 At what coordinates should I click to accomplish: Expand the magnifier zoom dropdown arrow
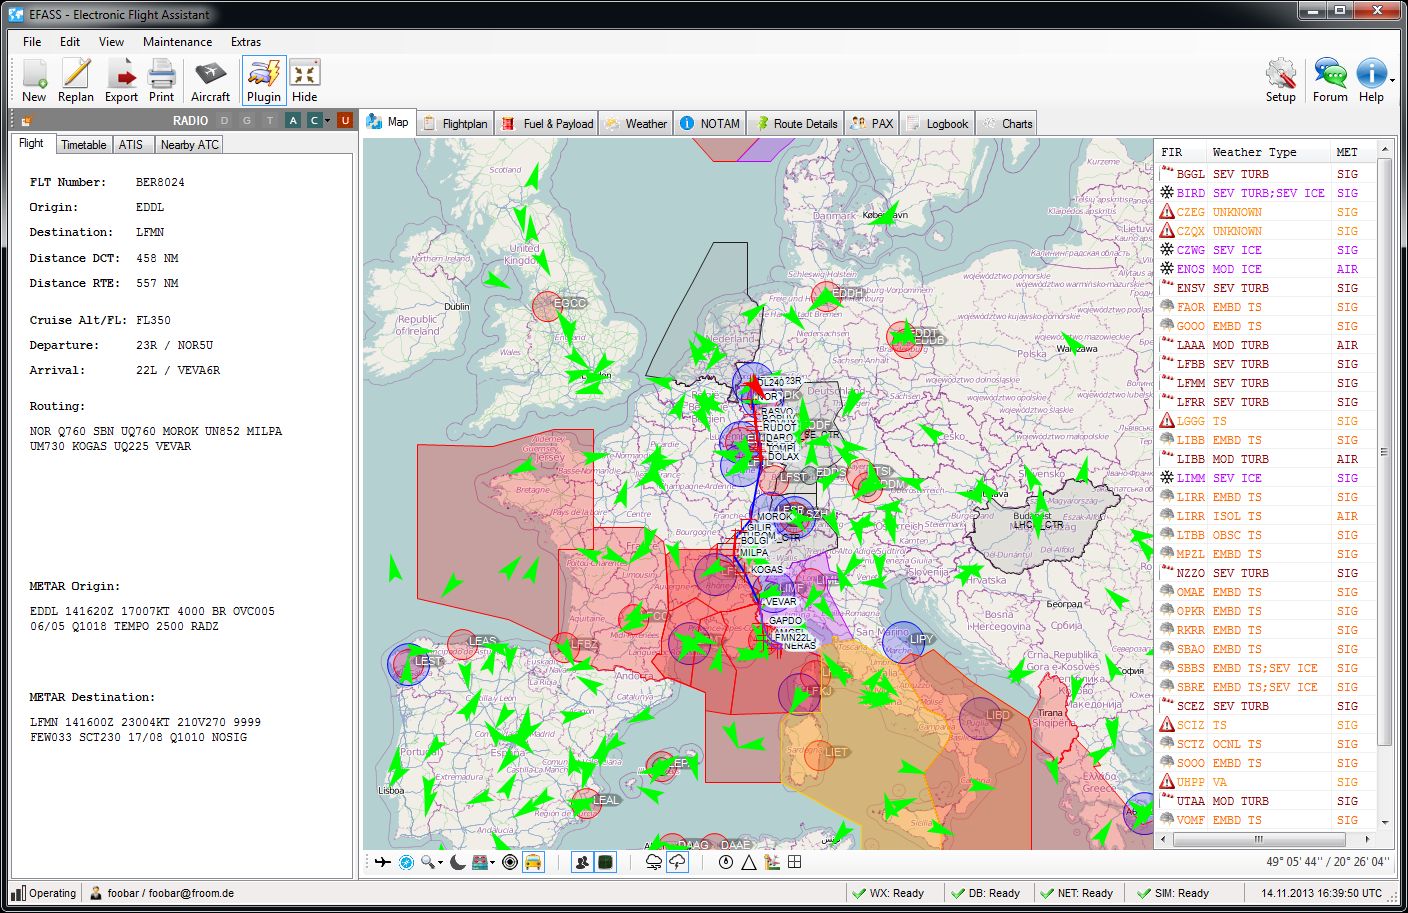[x=441, y=863]
